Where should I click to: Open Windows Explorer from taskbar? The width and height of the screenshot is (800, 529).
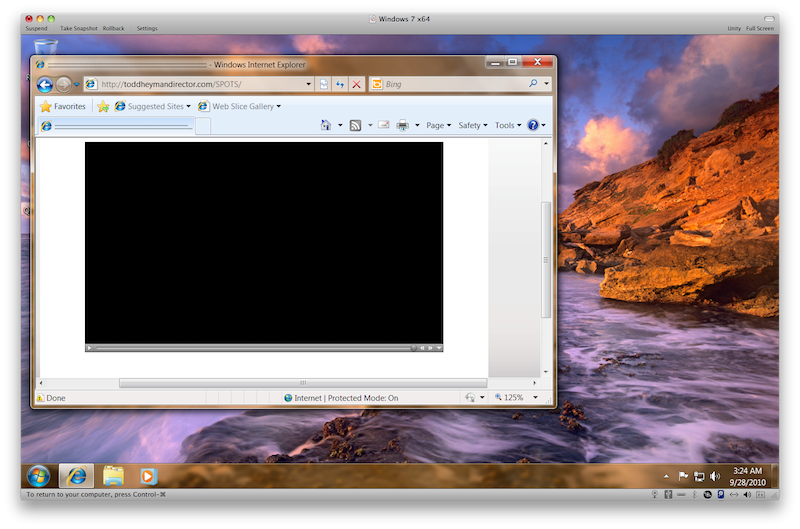pyautogui.click(x=113, y=476)
